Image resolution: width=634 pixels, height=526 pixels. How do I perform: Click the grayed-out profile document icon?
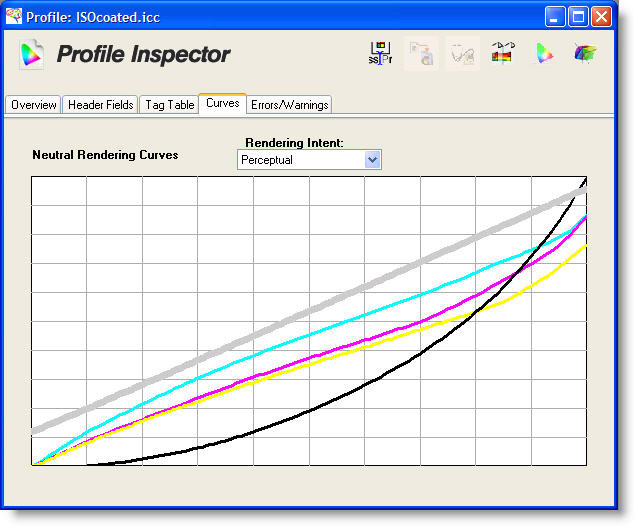(x=421, y=55)
